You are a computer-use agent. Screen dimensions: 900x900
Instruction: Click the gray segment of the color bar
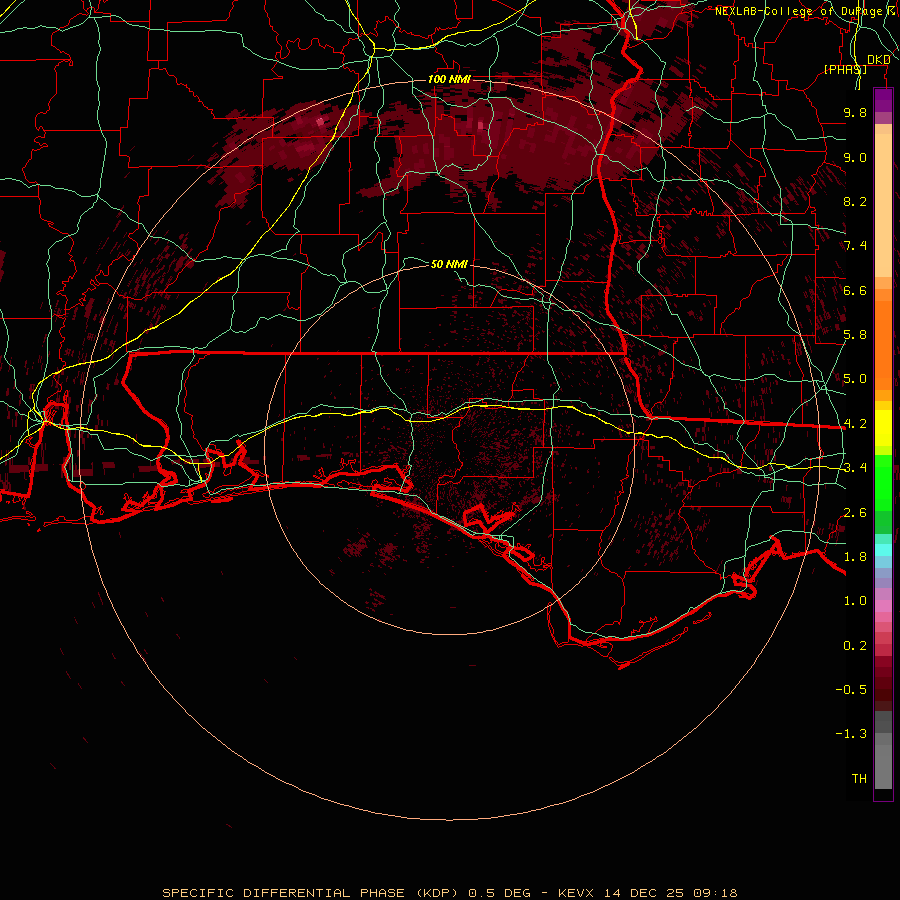pyautogui.click(x=883, y=752)
